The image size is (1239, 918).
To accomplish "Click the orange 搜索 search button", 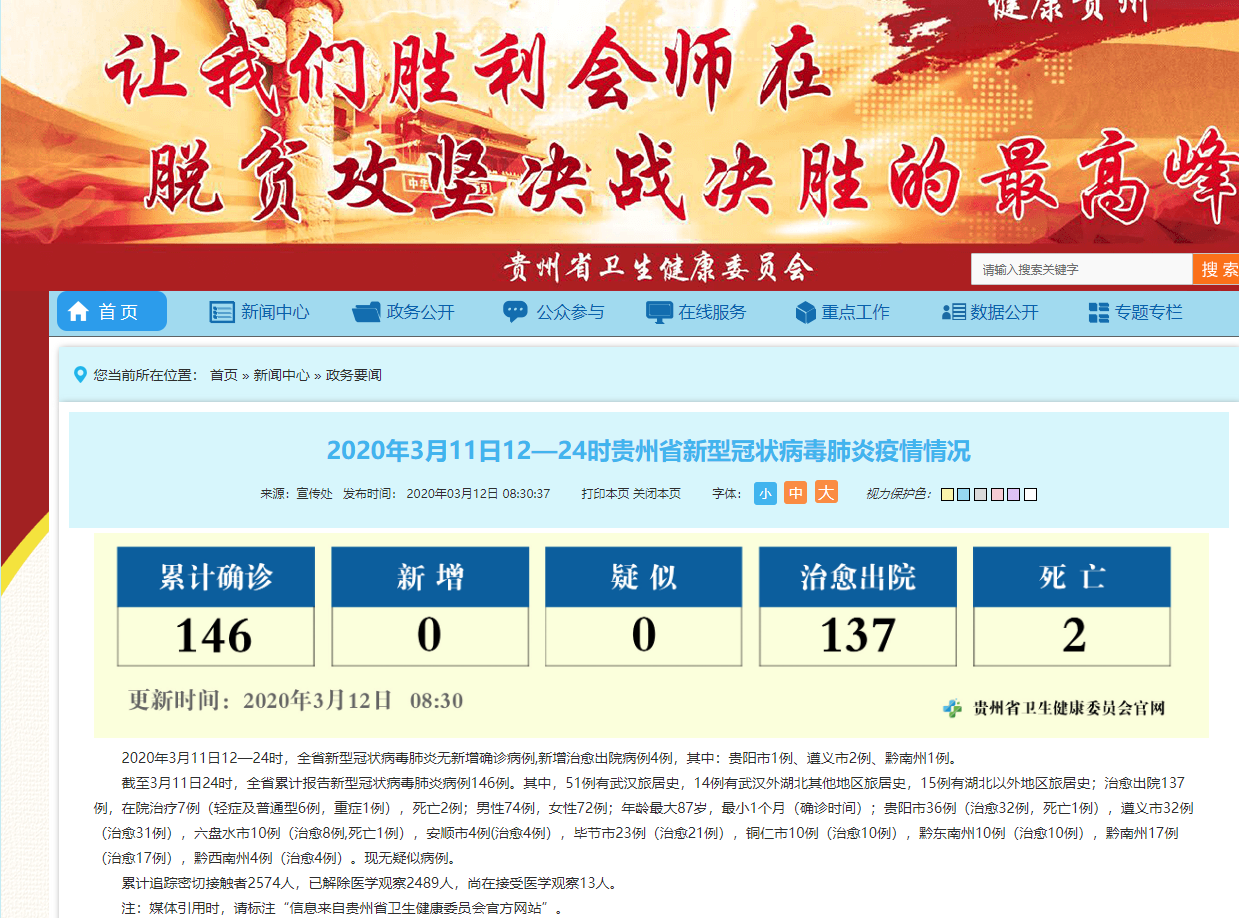I will pyautogui.click(x=1218, y=269).
